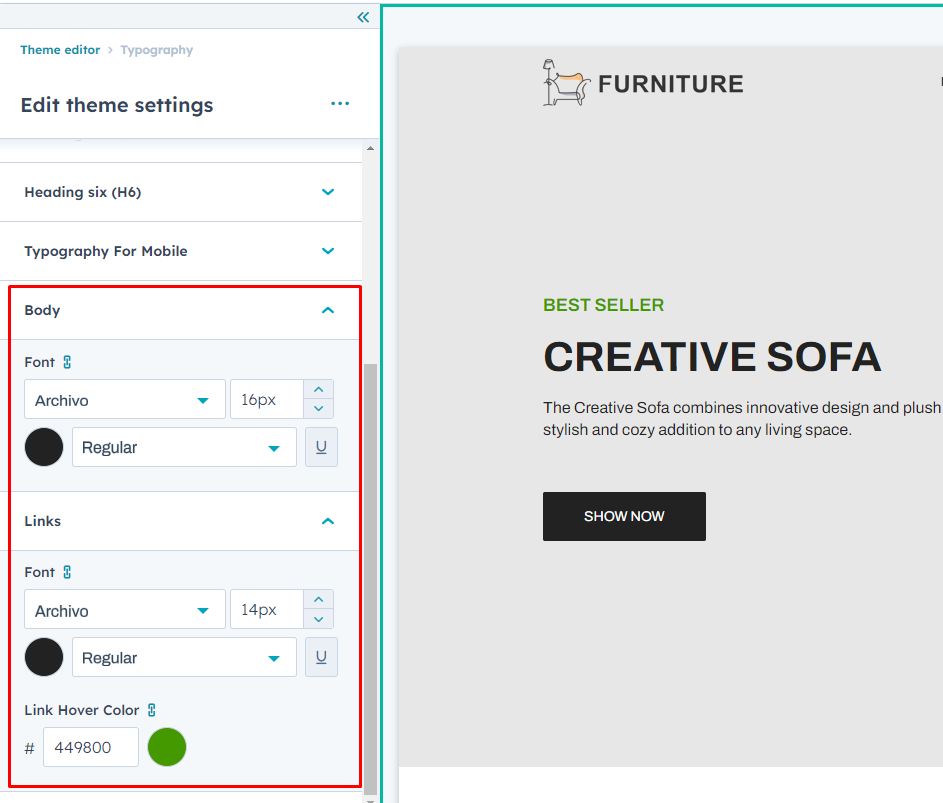This screenshot has width=943, height=803.
Task: Increase Body font size with up arrow
Action: point(318,391)
